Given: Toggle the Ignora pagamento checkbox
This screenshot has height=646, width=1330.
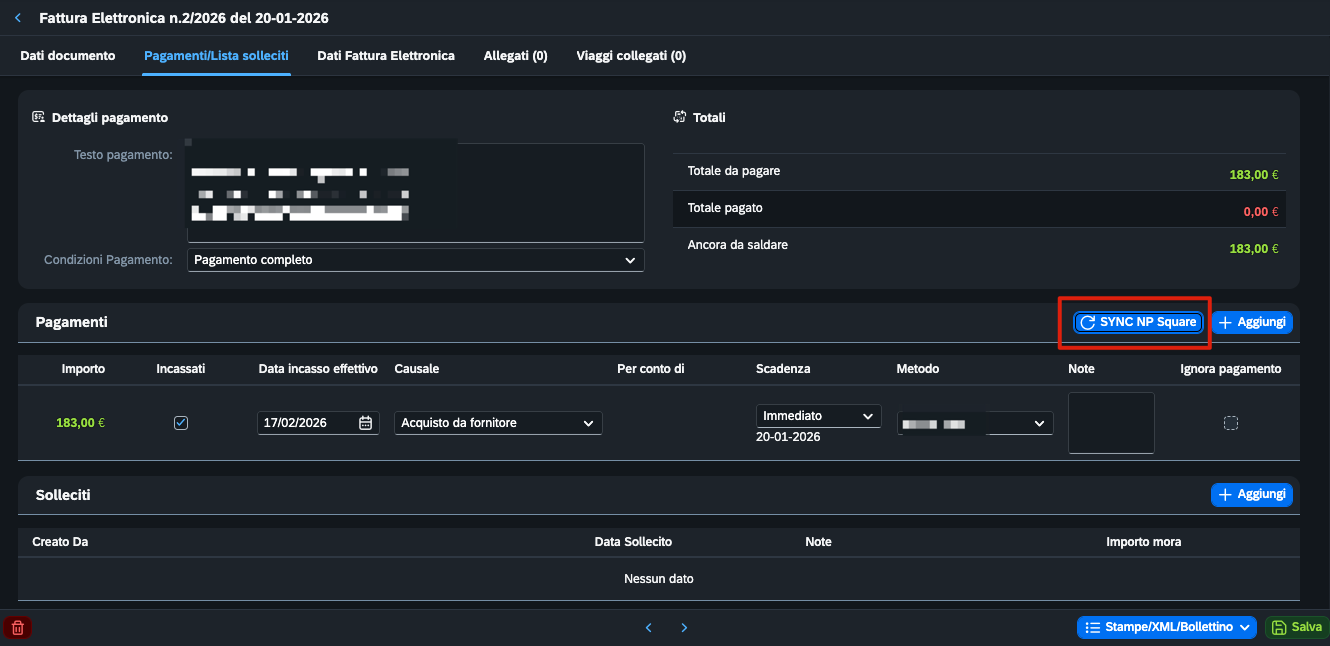Looking at the screenshot, I should coord(1231,423).
